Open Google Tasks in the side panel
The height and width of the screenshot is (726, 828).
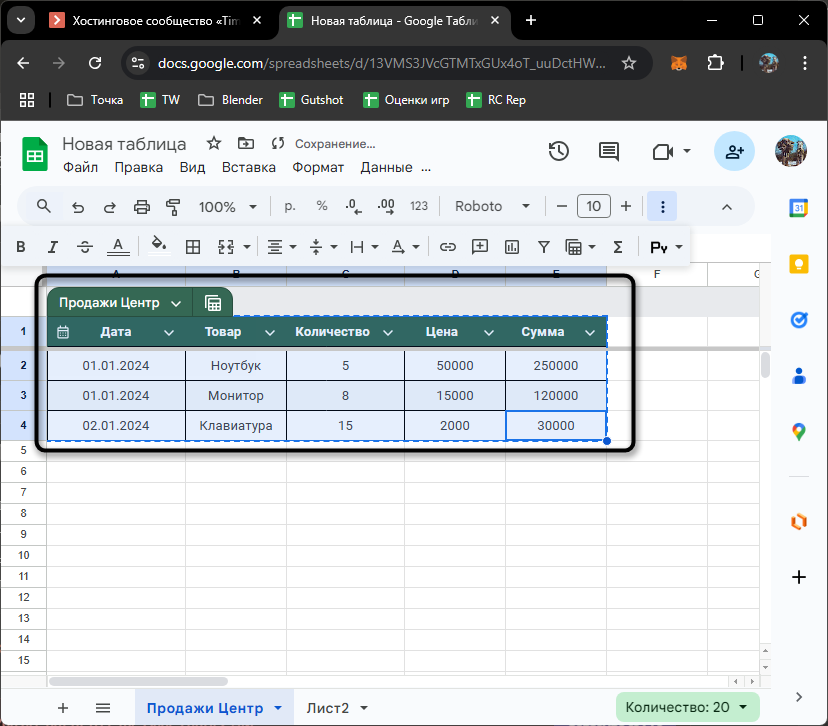[x=798, y=319]
